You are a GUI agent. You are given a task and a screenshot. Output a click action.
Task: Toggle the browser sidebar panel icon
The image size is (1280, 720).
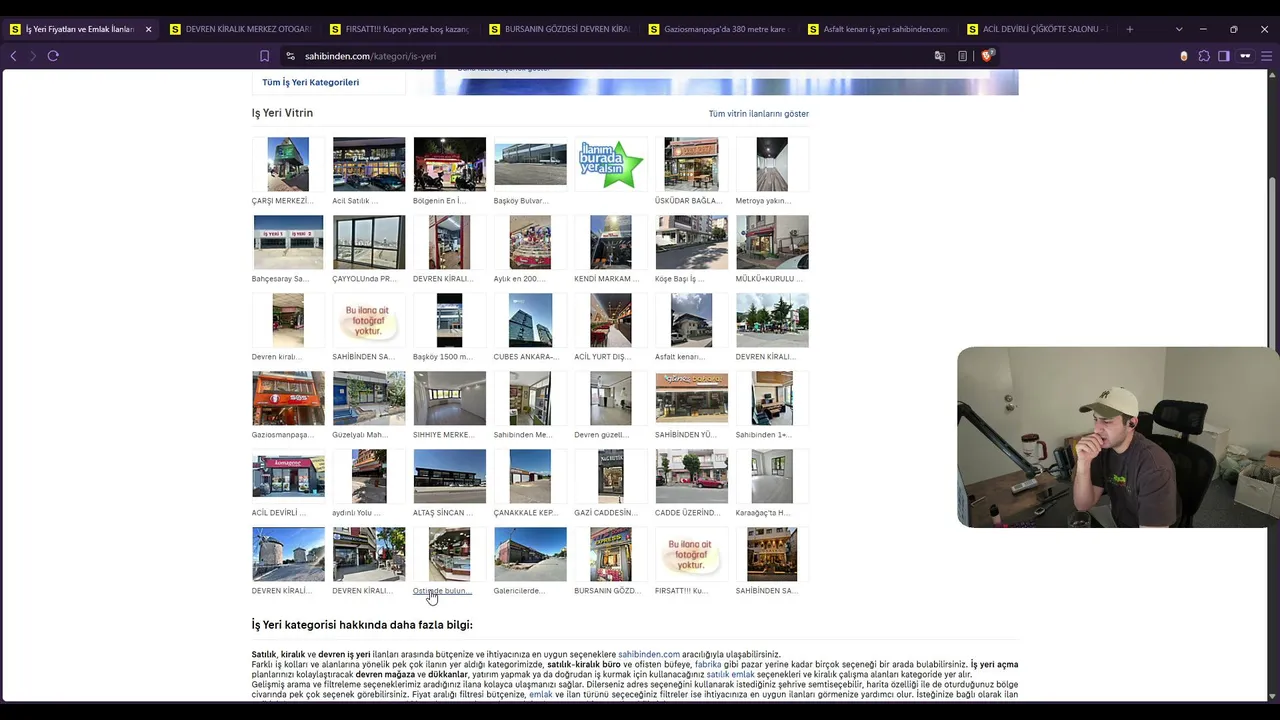1224,56
